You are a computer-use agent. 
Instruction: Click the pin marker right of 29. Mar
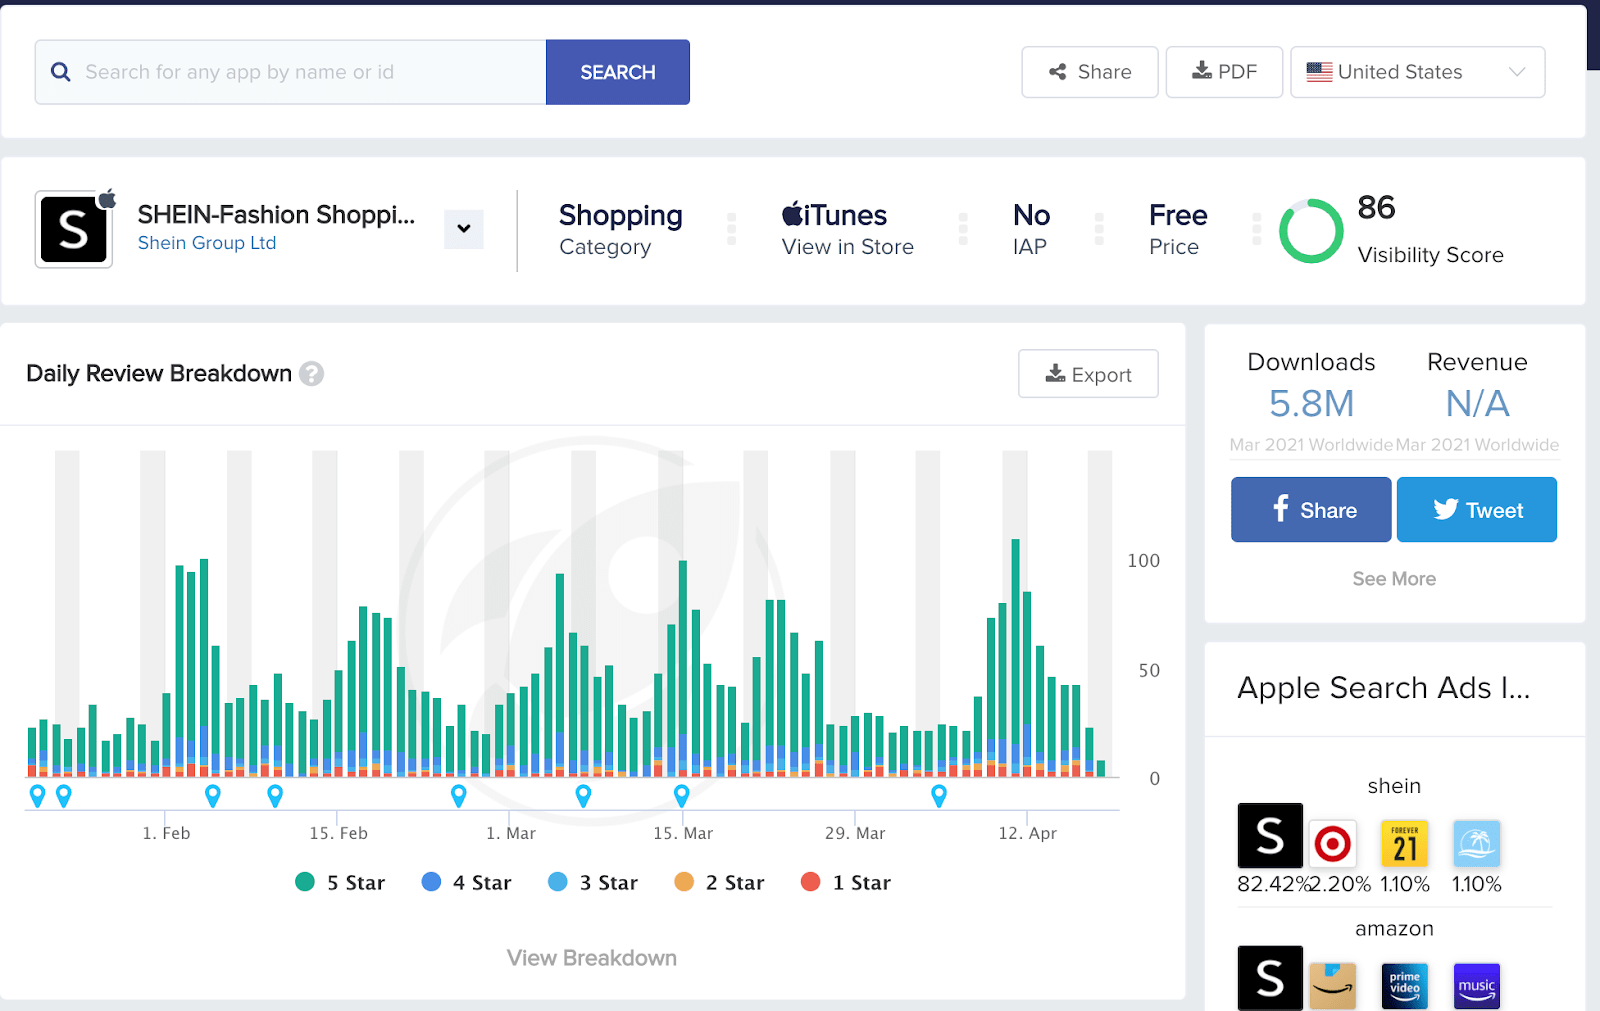click(939, 796)
